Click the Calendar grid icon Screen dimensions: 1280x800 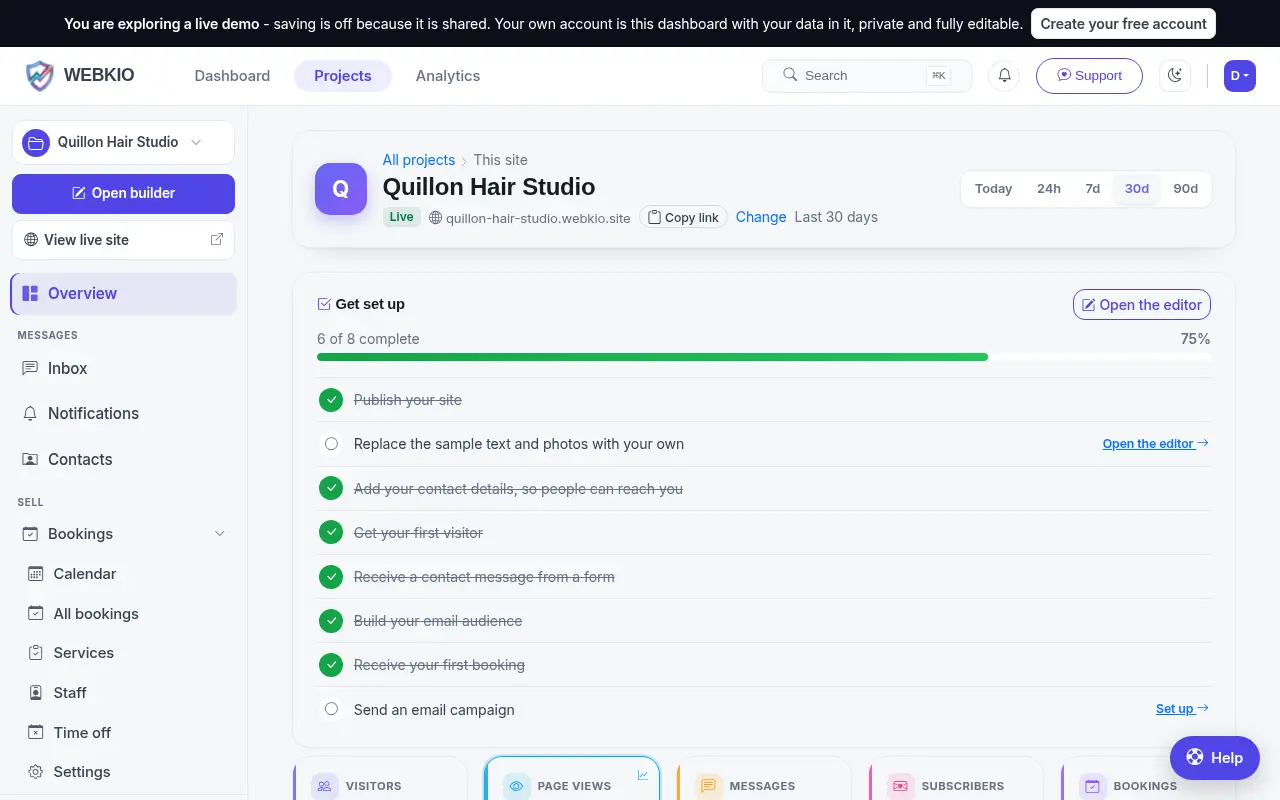click(x=36, y=574)
